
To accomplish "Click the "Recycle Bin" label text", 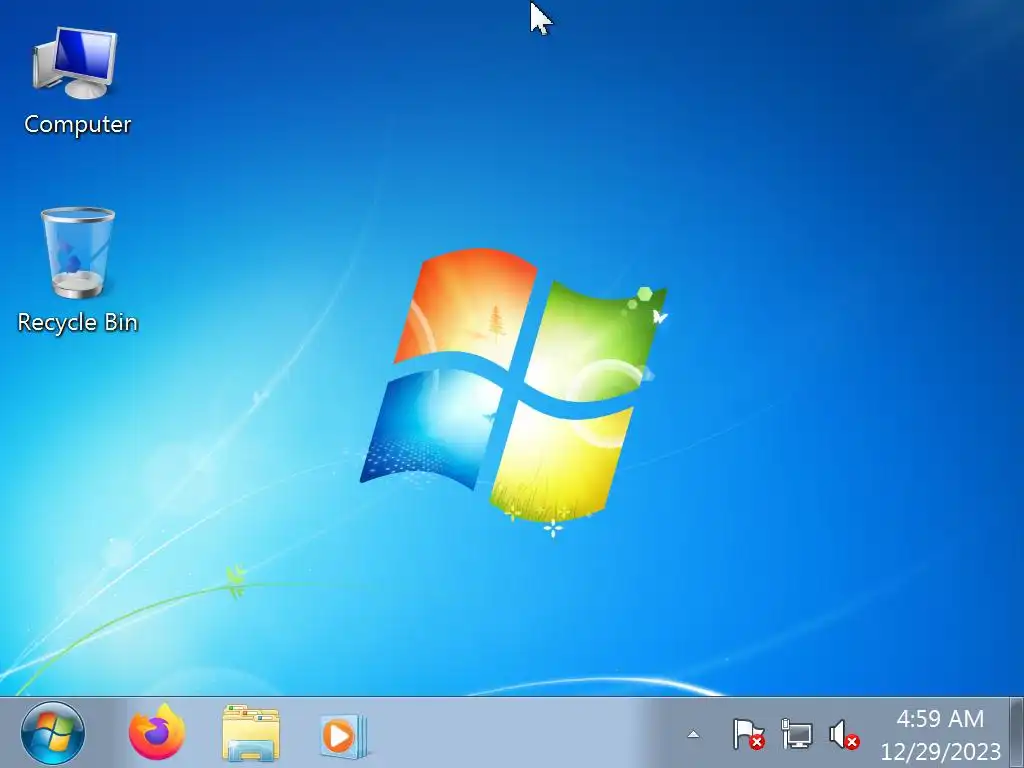I will 78,322.
